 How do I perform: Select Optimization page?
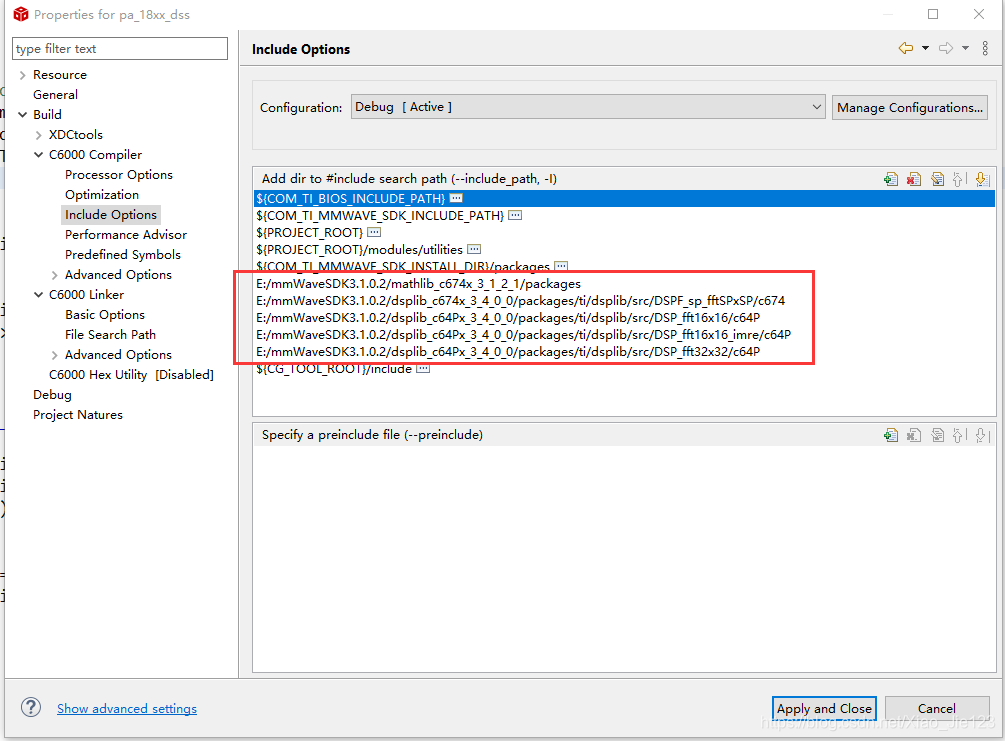point(101,194)
